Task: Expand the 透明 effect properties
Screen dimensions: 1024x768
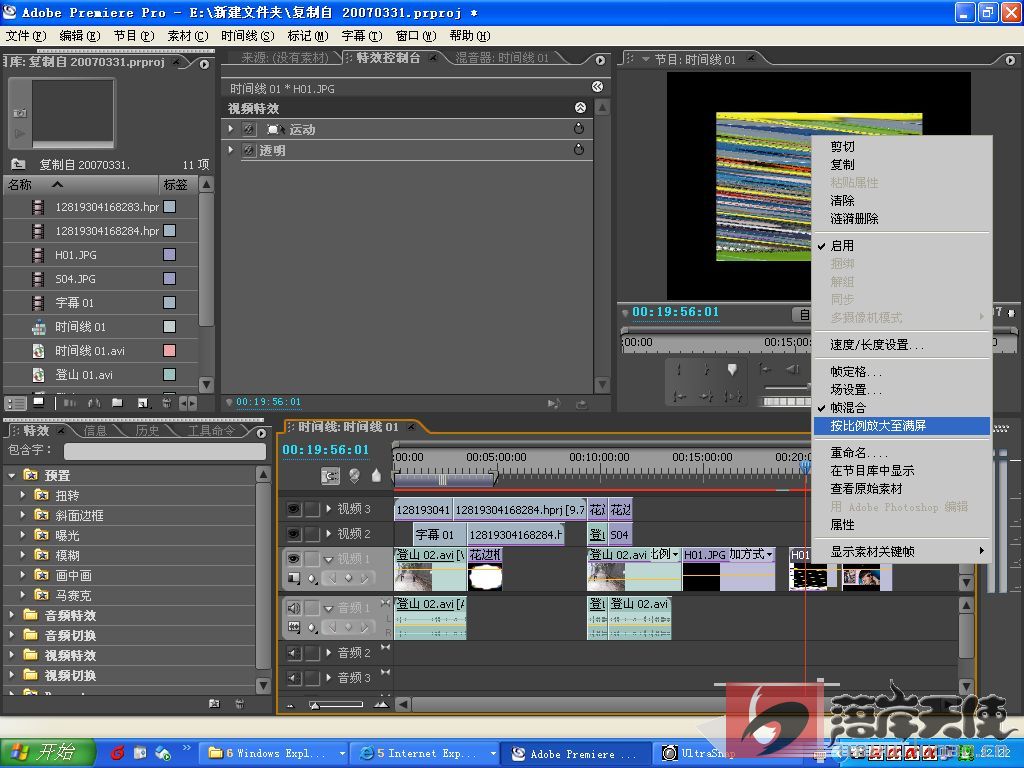Action: pos(231,150)
